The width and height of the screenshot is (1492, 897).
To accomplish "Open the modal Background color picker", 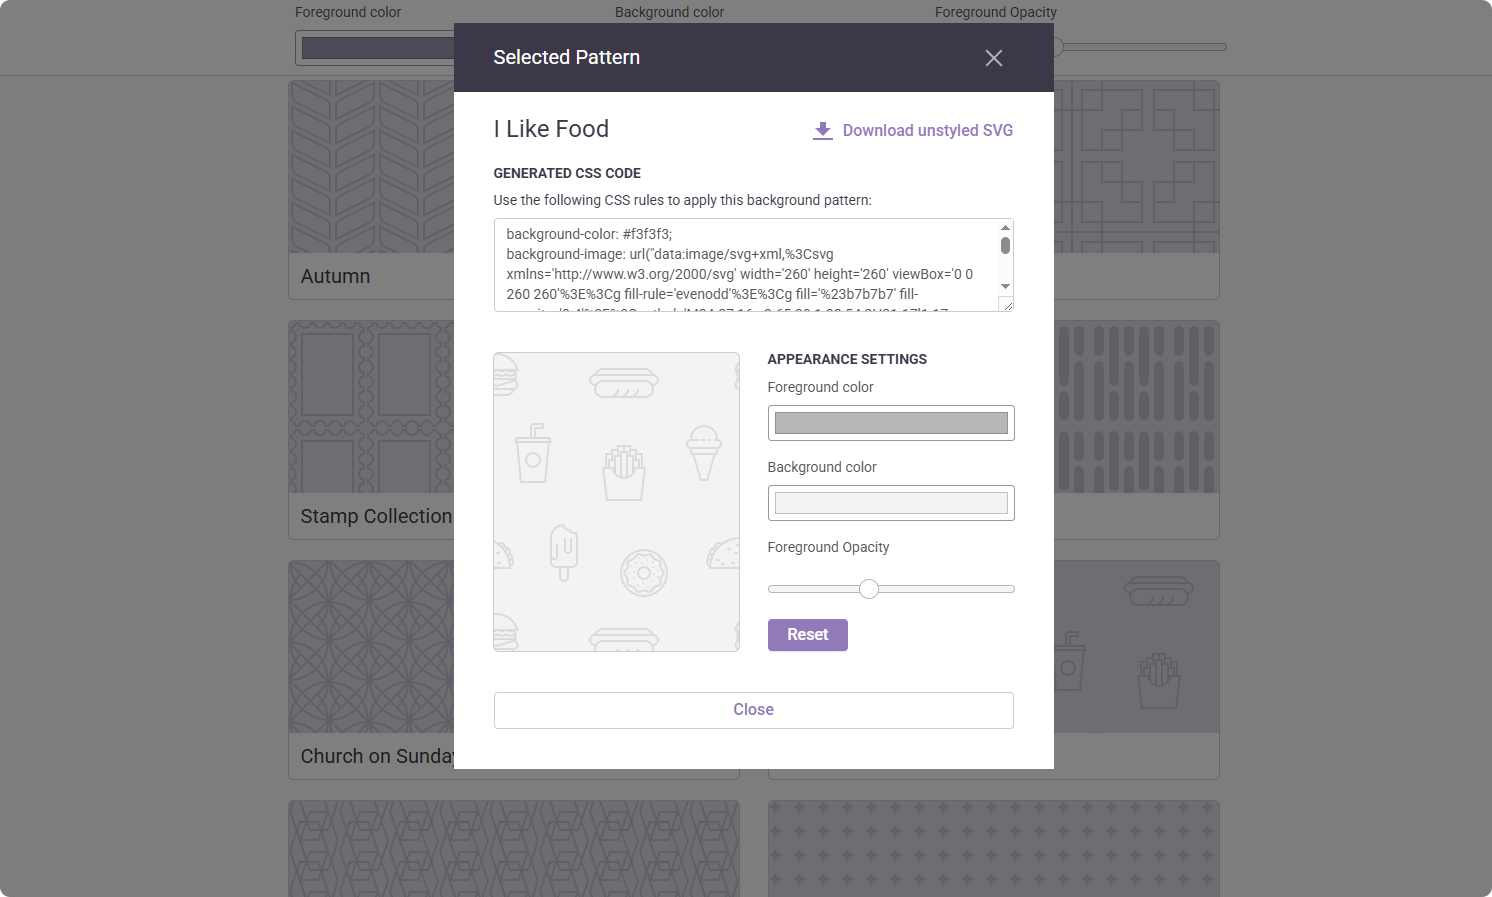I will 890,503.
